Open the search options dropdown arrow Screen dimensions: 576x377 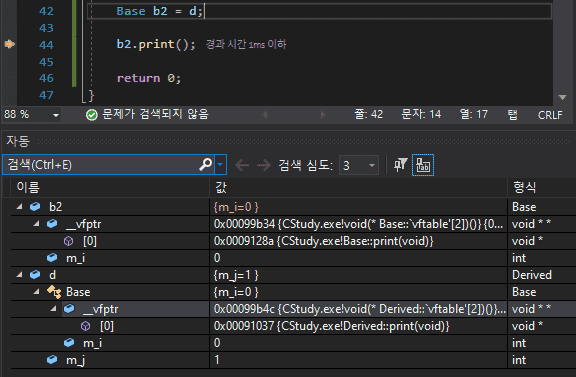pyautogui.click(x=220, y=164)
